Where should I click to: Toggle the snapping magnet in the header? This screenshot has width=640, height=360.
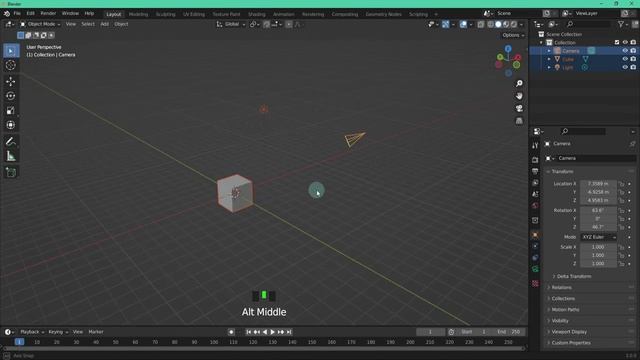267,24
